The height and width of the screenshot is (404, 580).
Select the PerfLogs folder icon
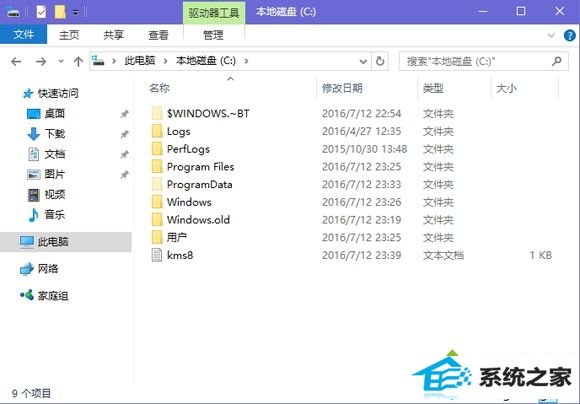point(157,149)
